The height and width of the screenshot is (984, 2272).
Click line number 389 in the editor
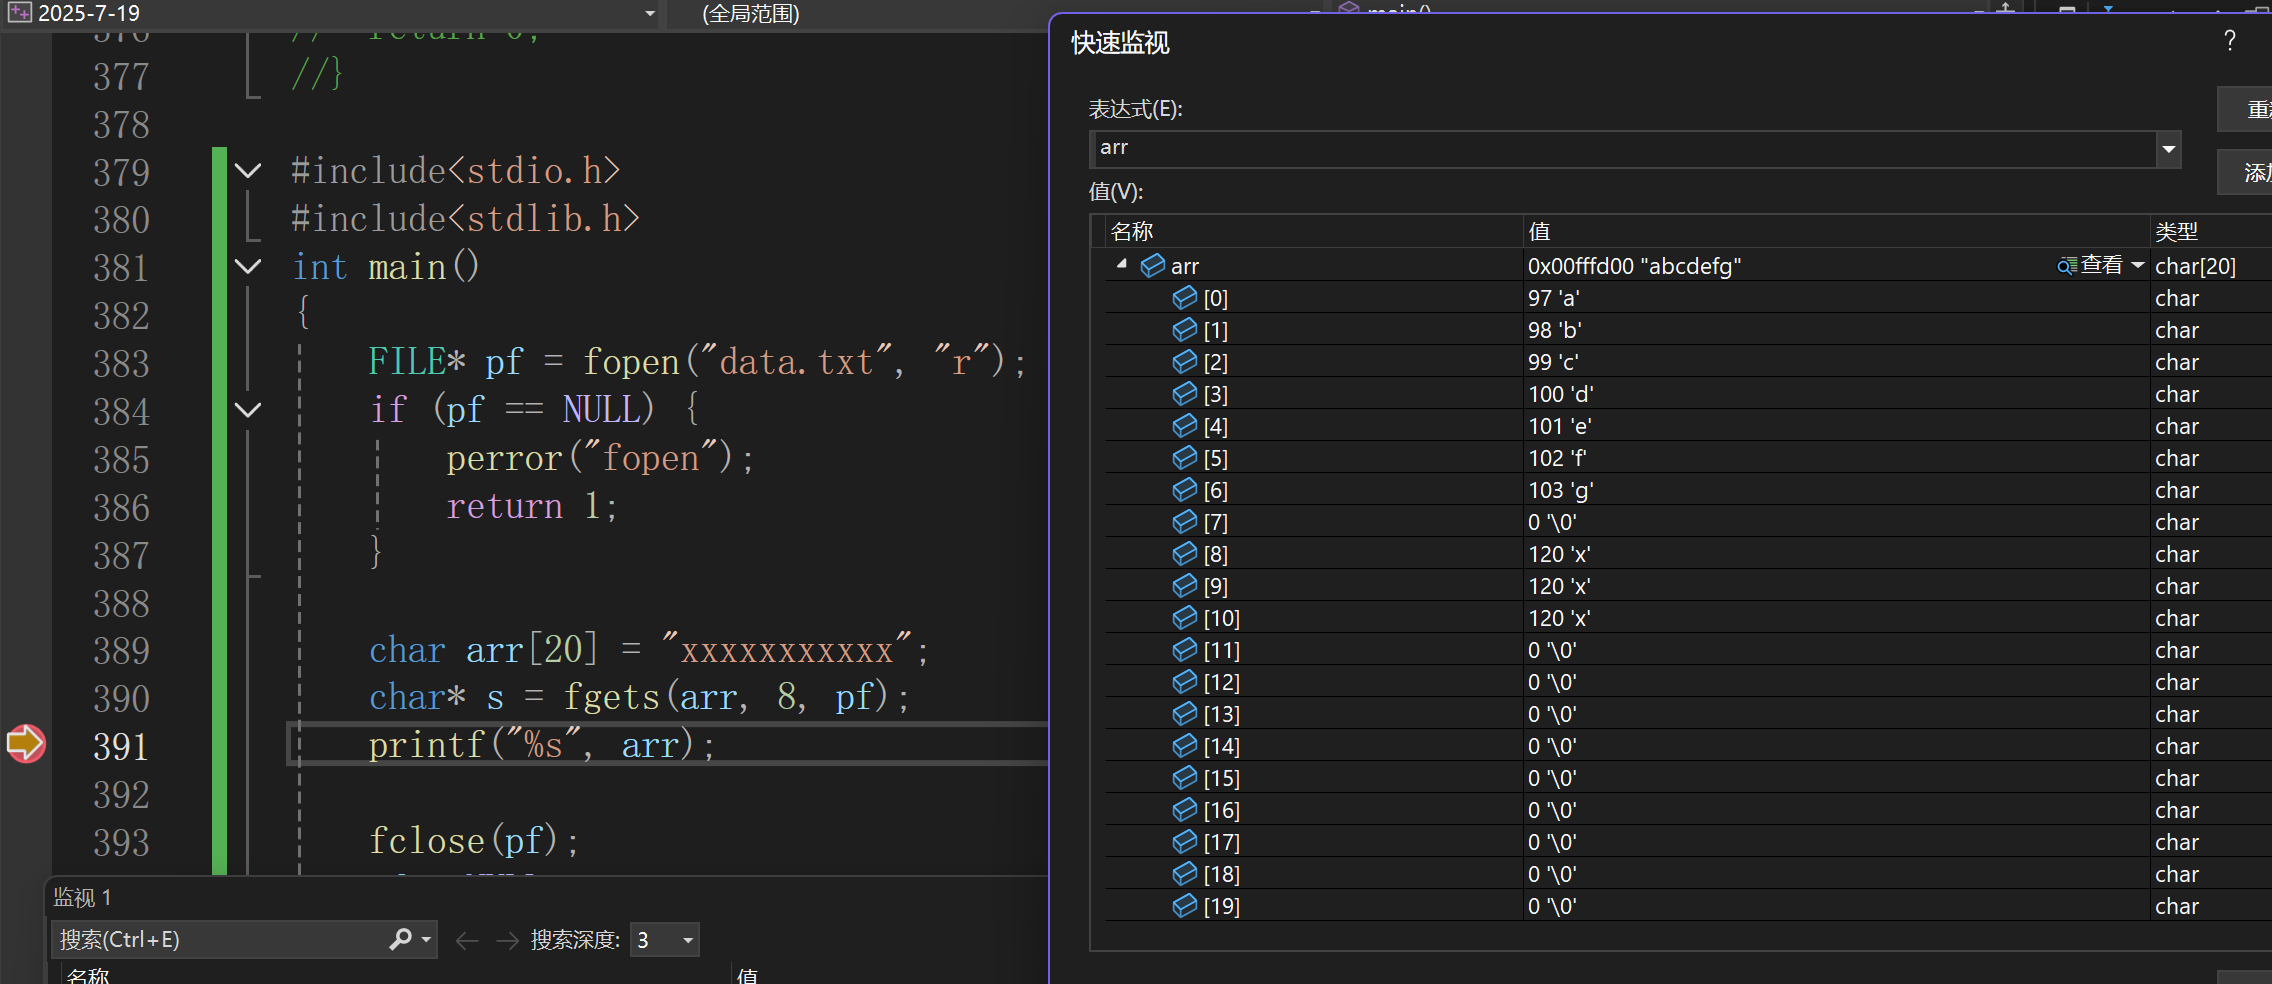[x=121, y=651]
